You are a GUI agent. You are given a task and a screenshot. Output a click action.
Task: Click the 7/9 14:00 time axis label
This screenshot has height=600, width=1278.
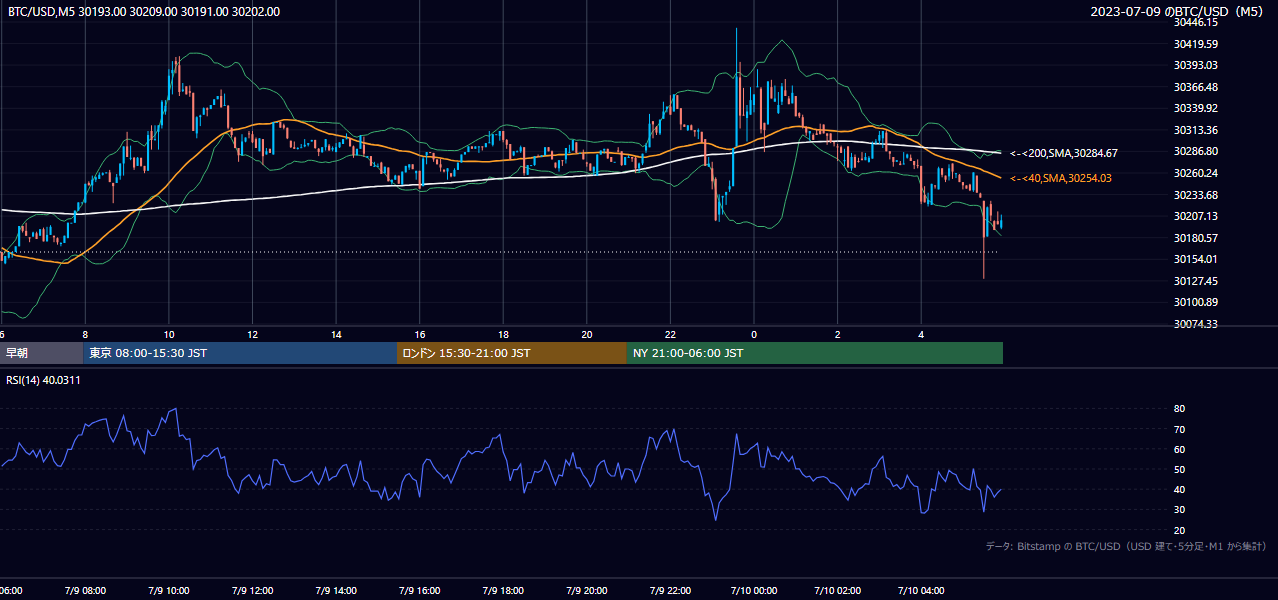(336, 591)
